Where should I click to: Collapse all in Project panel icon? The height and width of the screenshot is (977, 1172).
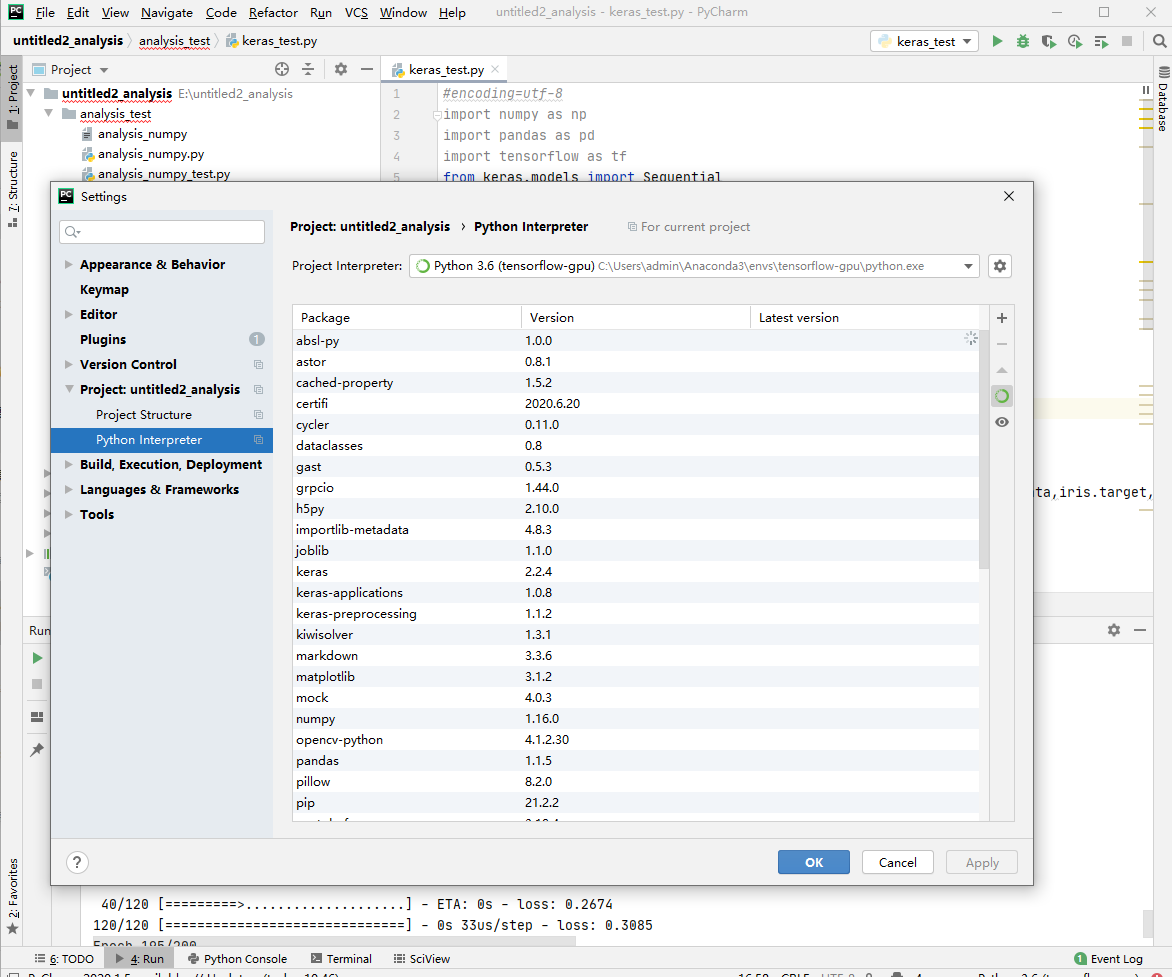coord(308,69)
